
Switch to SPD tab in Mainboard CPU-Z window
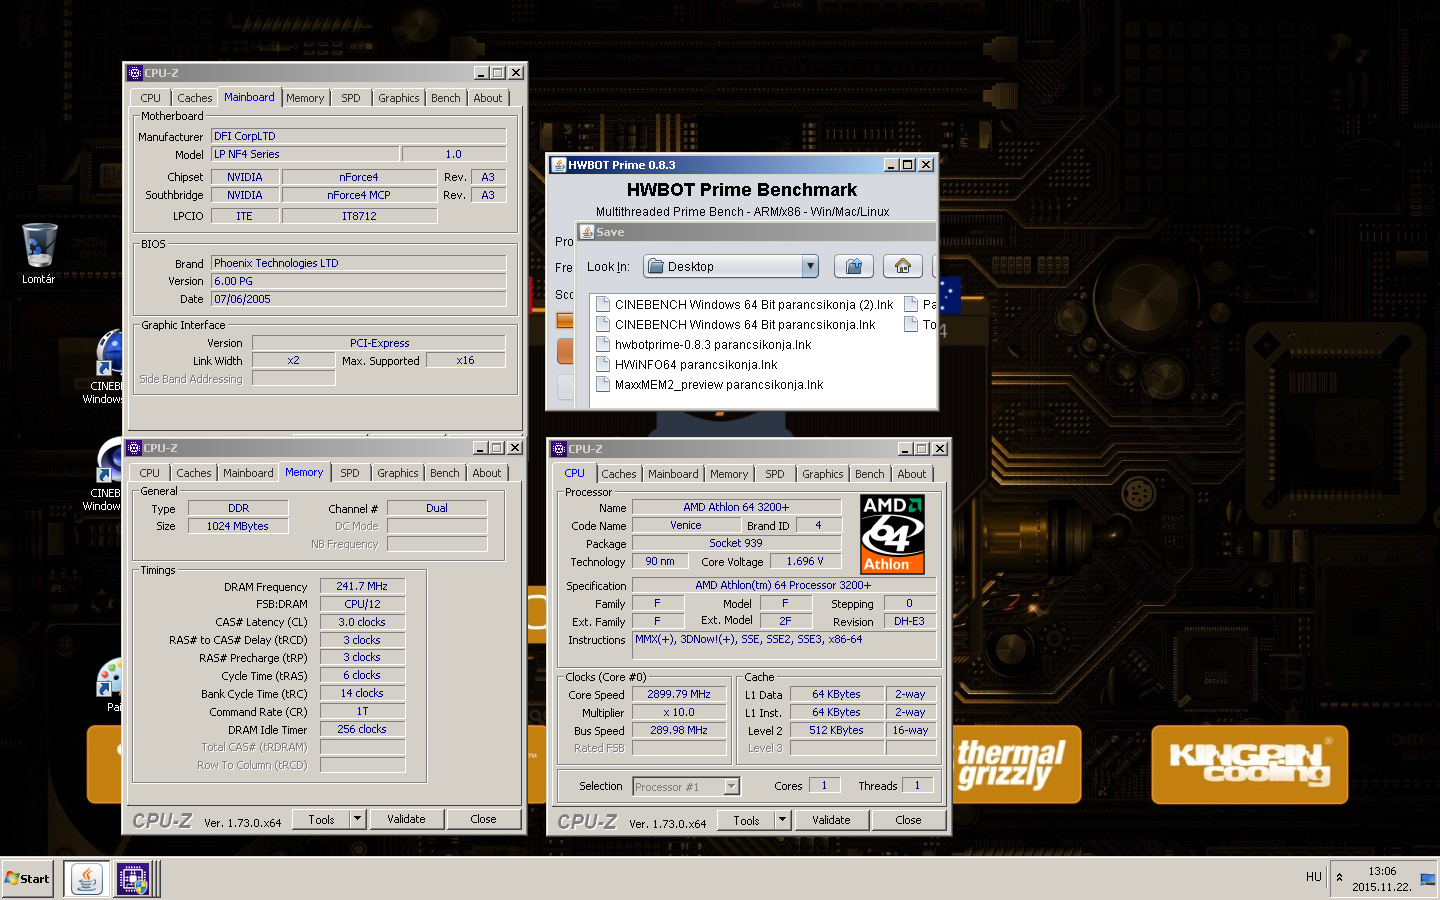[351, 98]
